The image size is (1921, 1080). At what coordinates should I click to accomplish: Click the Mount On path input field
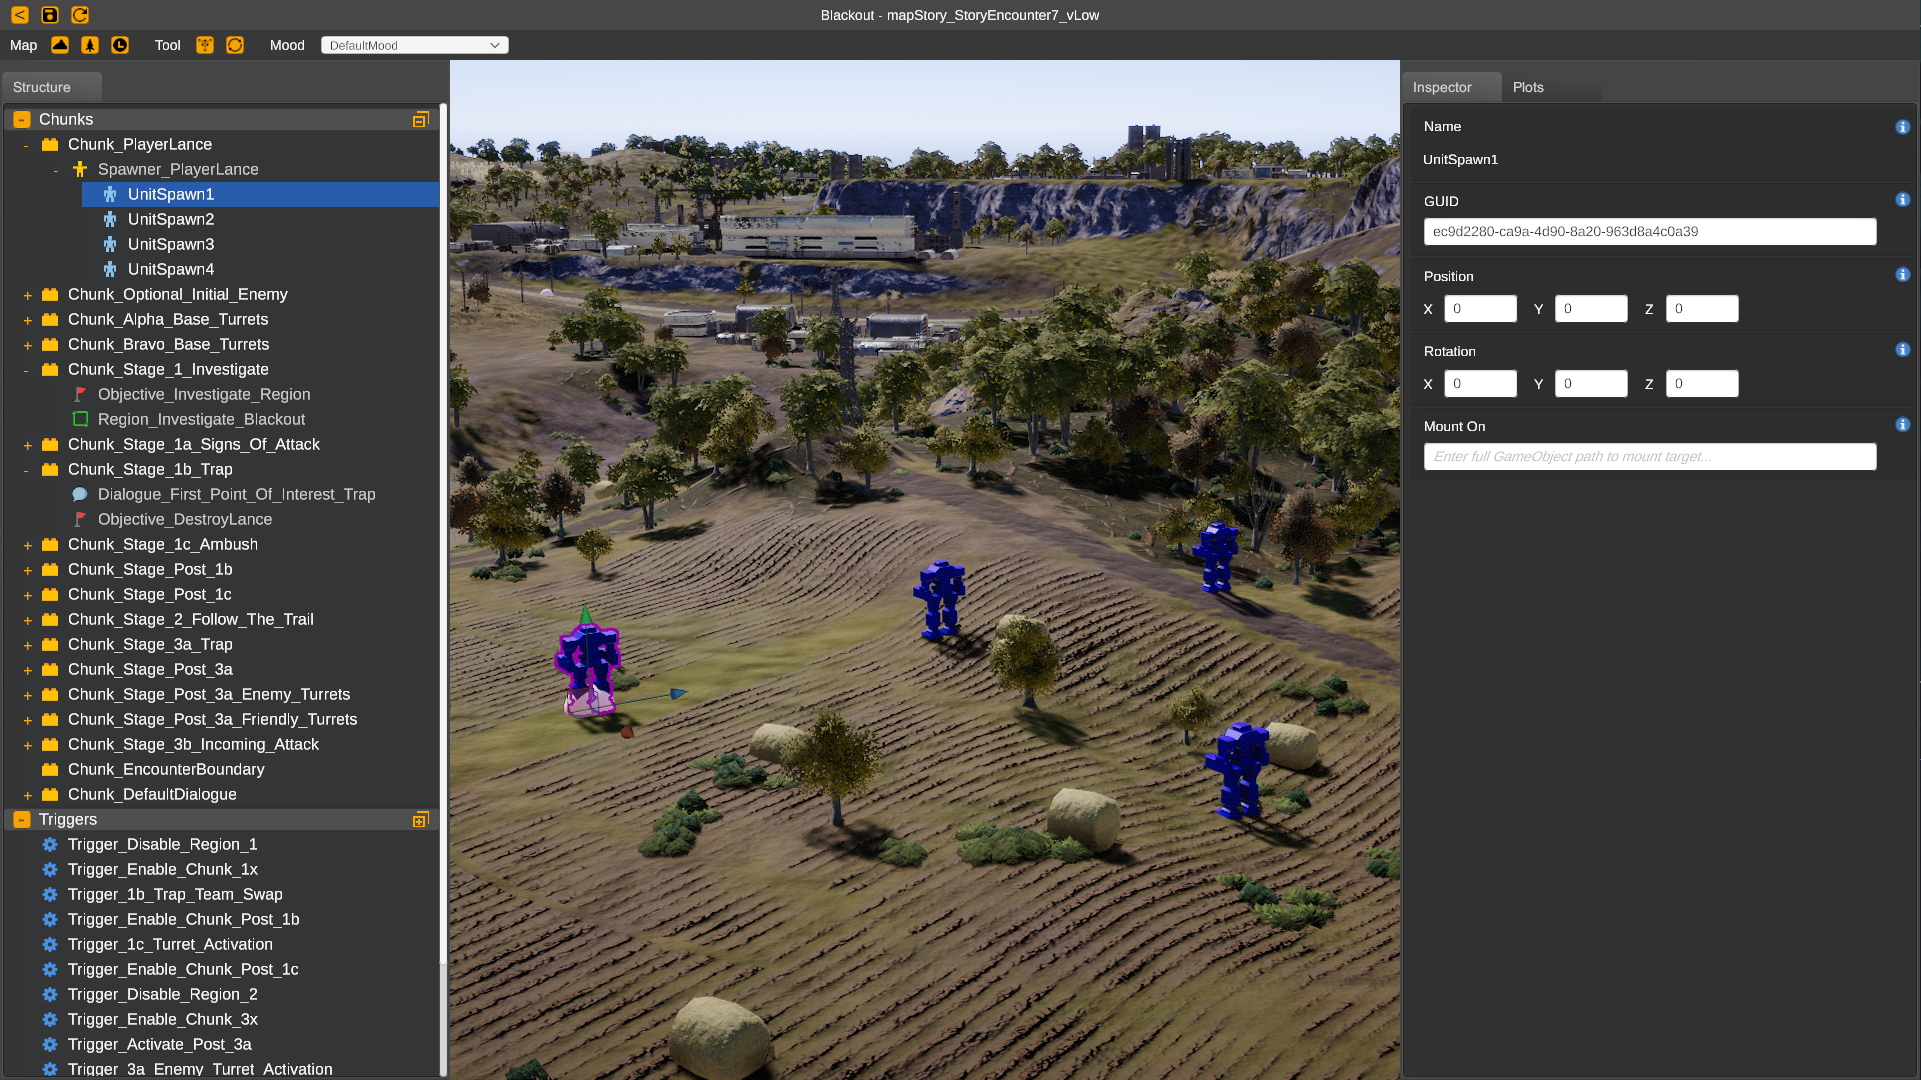pos(1649,456)
